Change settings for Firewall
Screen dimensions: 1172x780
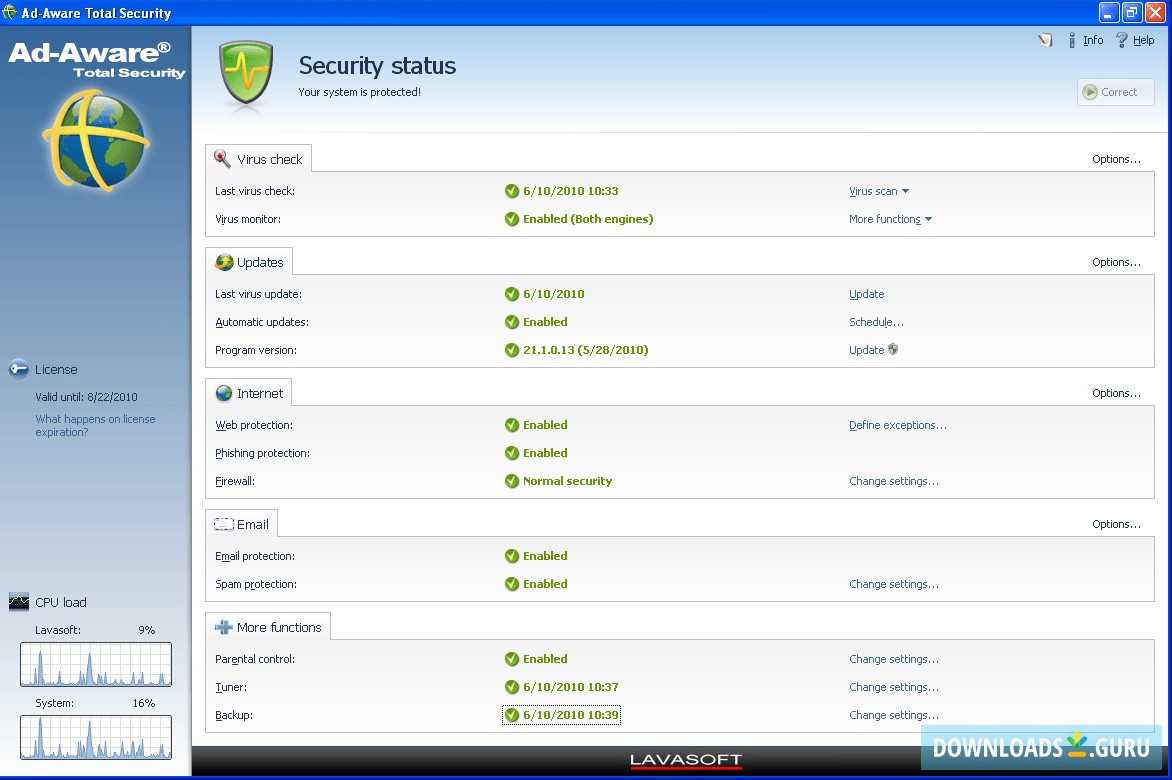894,481
